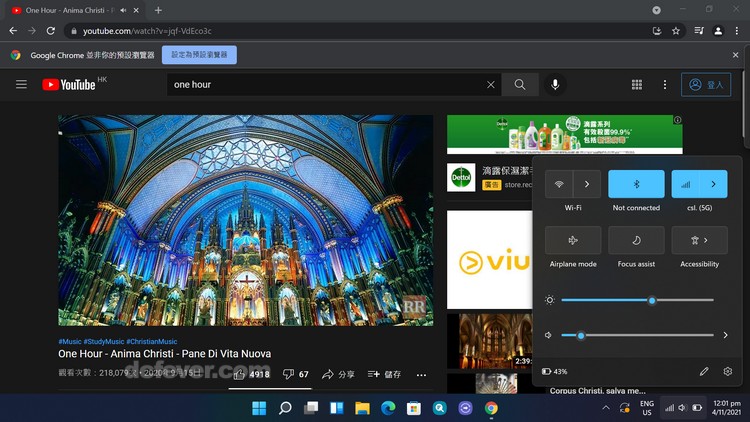This screenshot has width=750, height=422.
Task: Open the YouTube apps grid icon
Action: 637,85
